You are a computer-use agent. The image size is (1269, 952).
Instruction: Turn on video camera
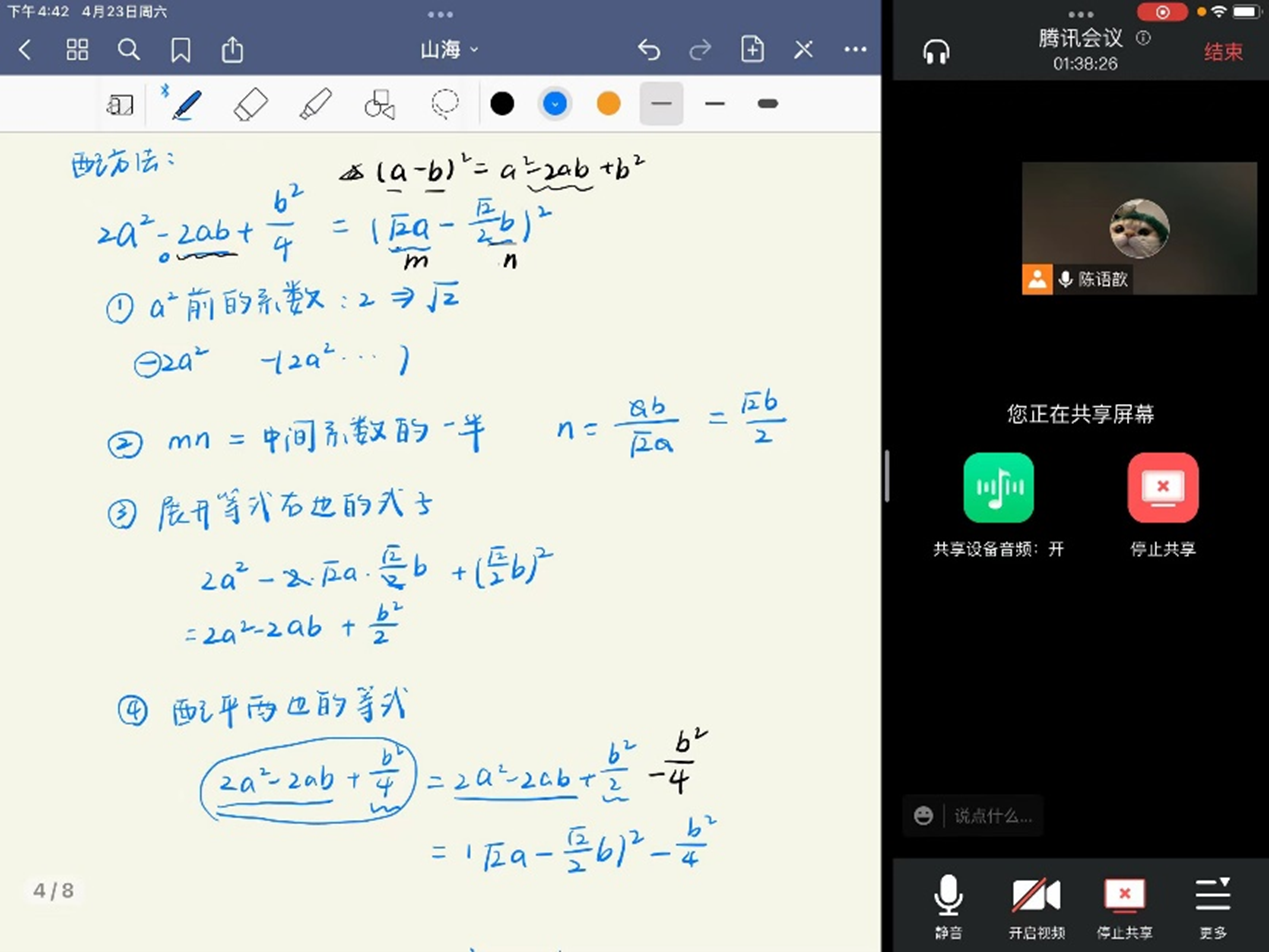(1035, 904)
